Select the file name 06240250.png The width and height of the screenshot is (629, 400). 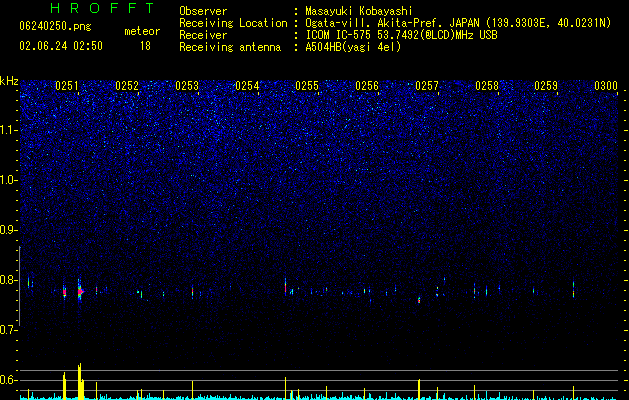pos(55,27)
